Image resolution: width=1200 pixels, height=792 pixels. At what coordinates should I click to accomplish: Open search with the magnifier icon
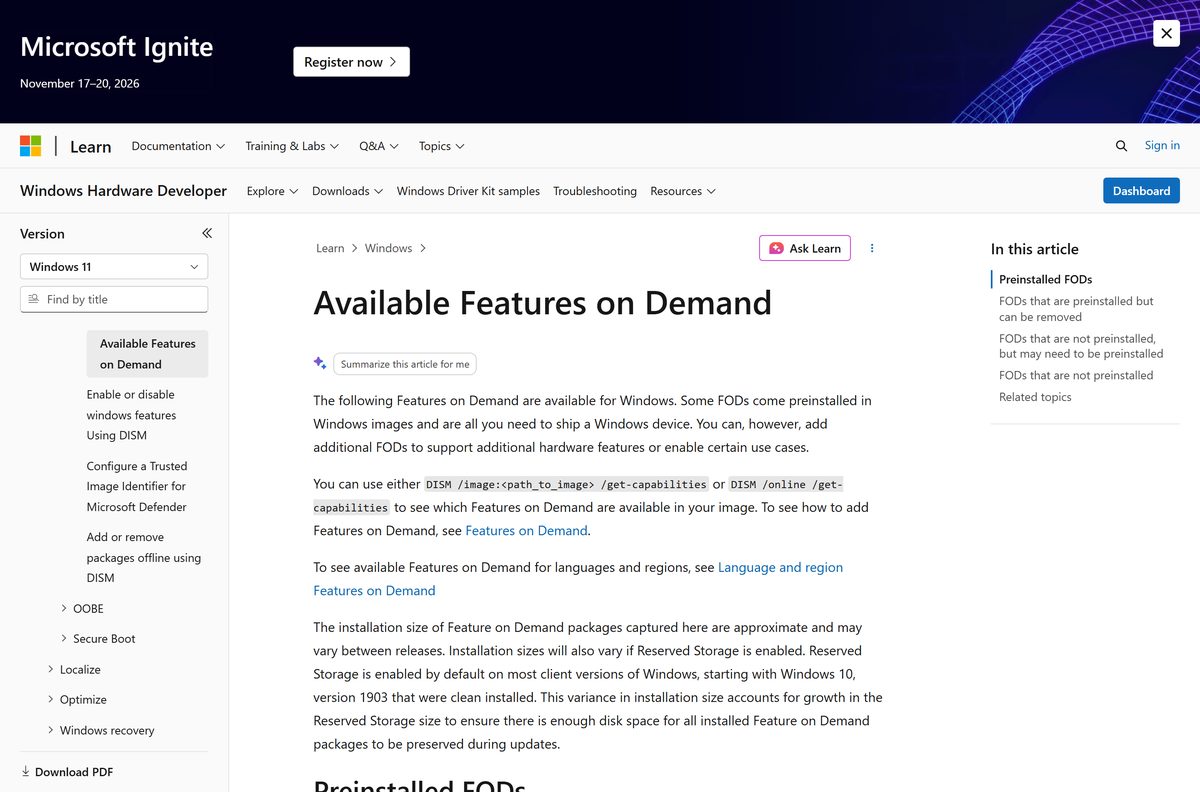[x=1121, y=146]
